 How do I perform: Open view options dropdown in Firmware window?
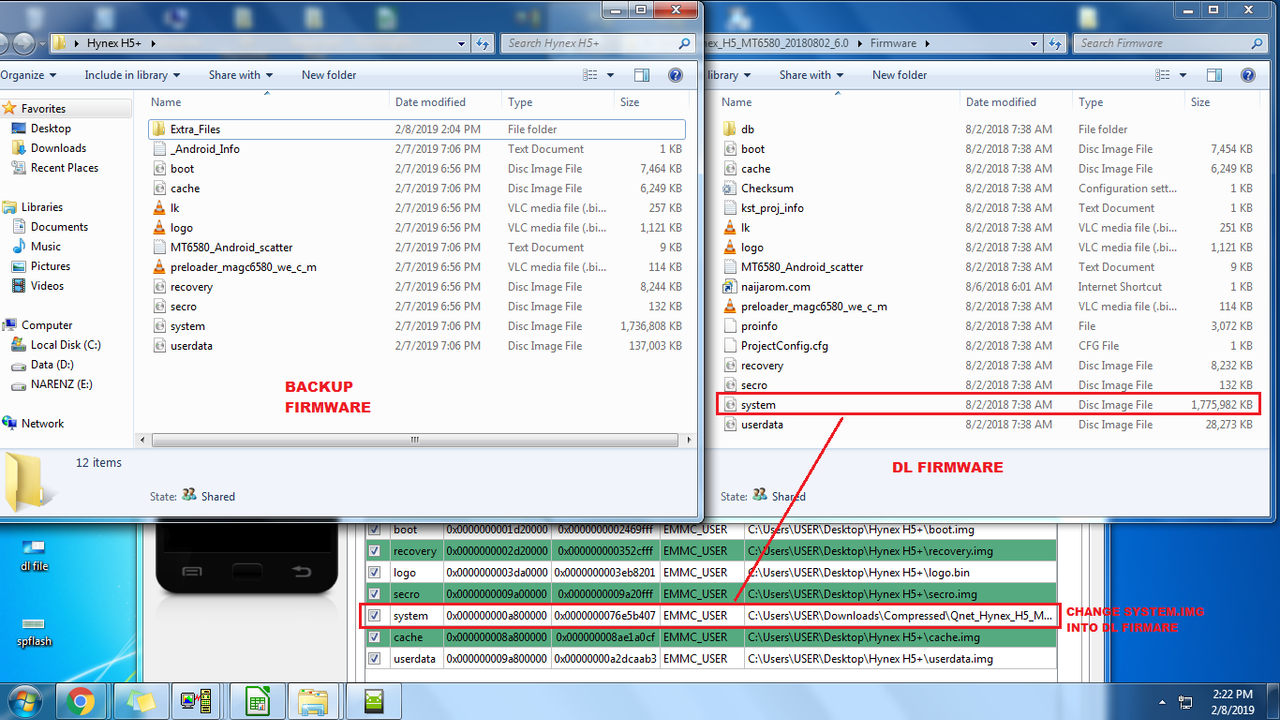pos(1181,75)
